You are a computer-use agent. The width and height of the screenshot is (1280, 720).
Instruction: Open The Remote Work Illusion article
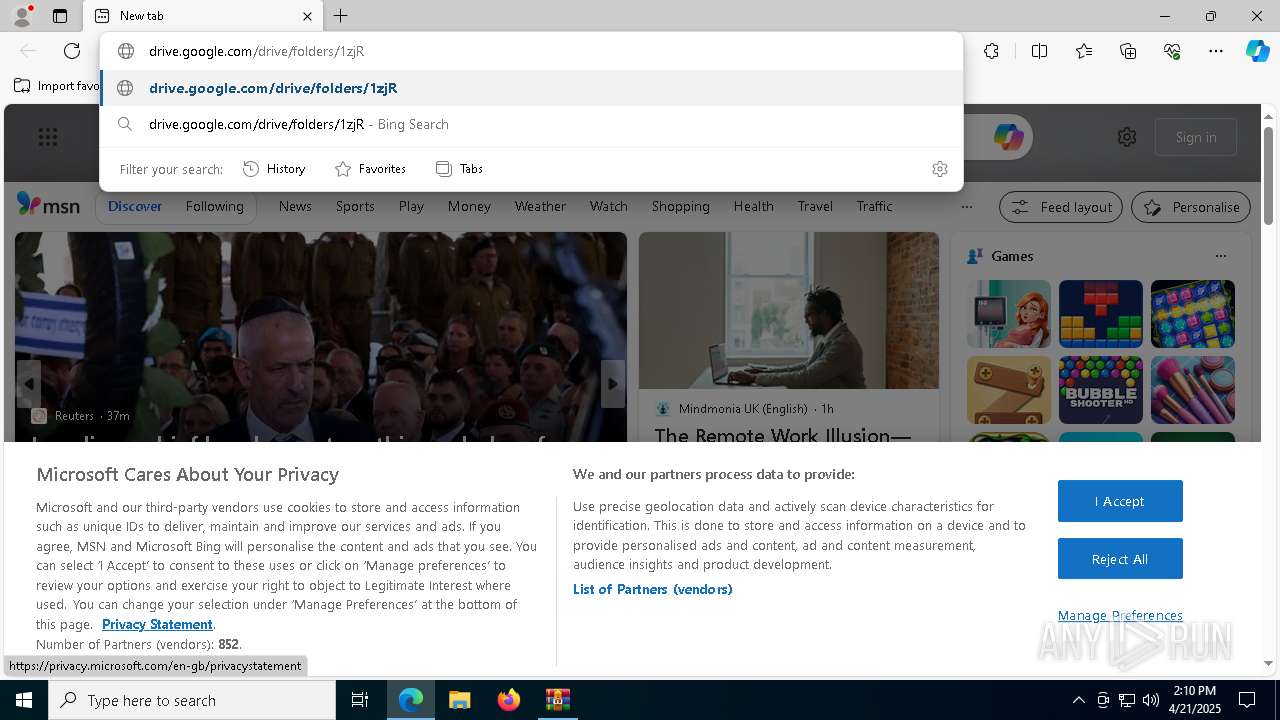pos(782,436)
